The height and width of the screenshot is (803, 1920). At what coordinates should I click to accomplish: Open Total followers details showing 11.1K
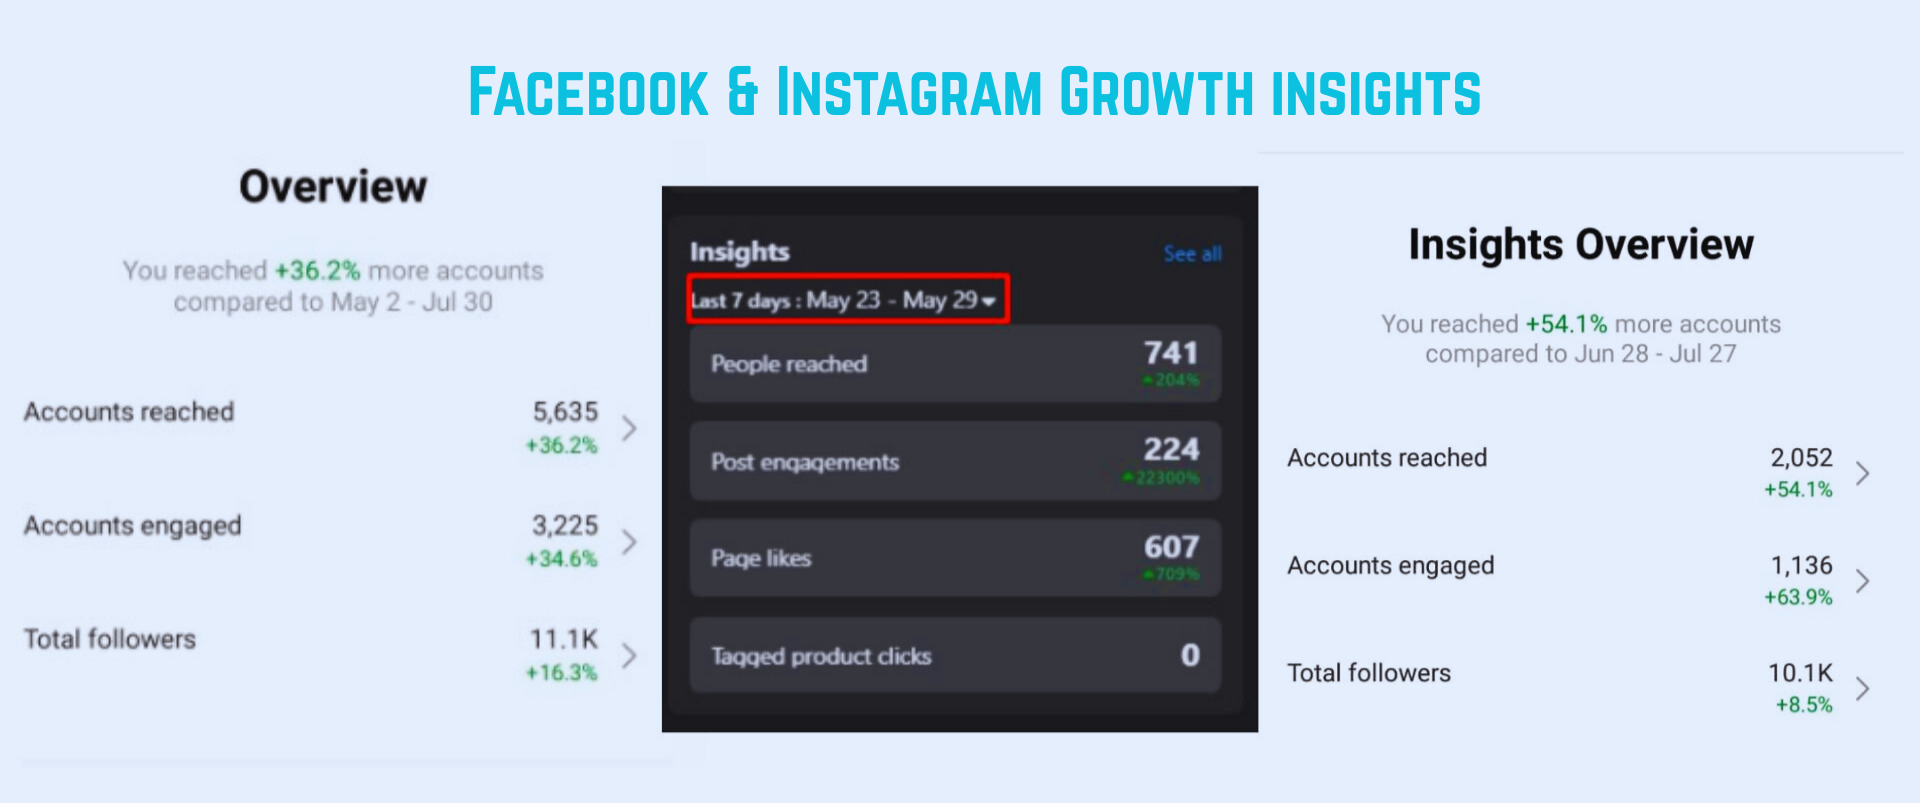click(x=629, y=655)
